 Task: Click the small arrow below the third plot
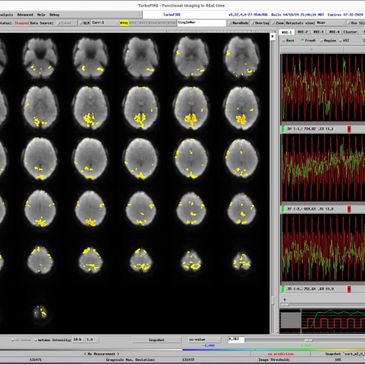[285, 299]
